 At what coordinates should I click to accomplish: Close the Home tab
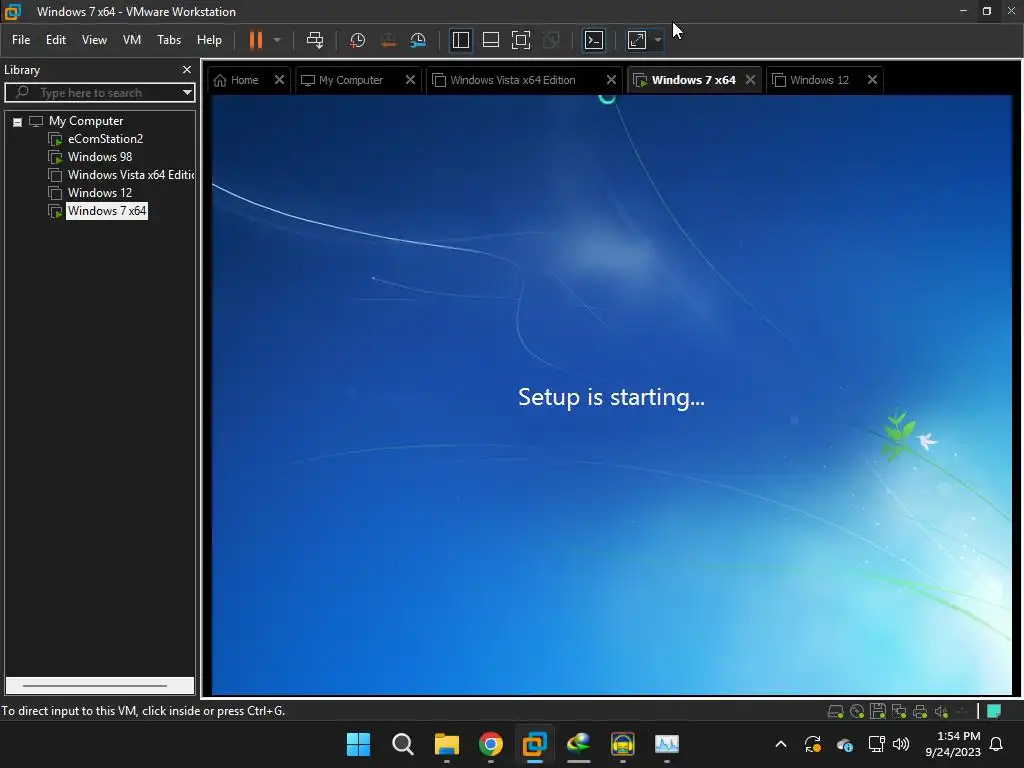coord(279,80)
